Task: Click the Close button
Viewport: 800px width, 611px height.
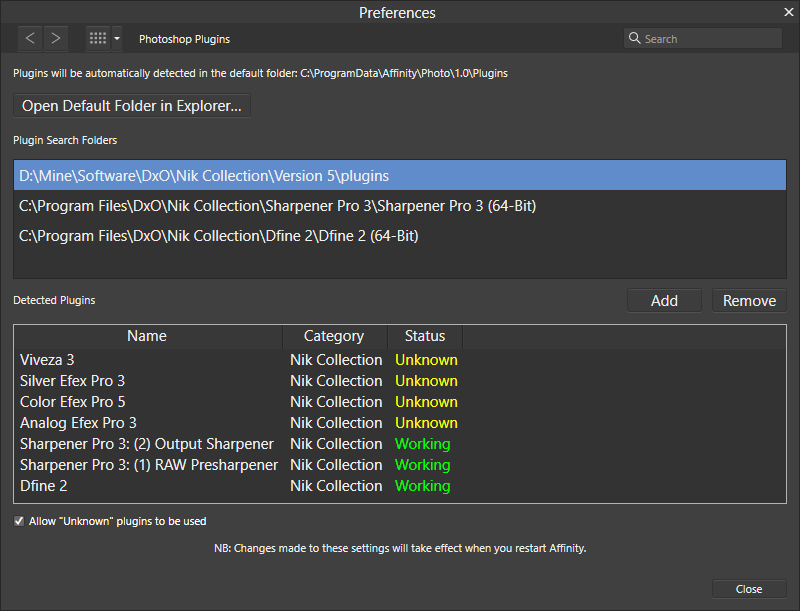Action: (749, 589)
